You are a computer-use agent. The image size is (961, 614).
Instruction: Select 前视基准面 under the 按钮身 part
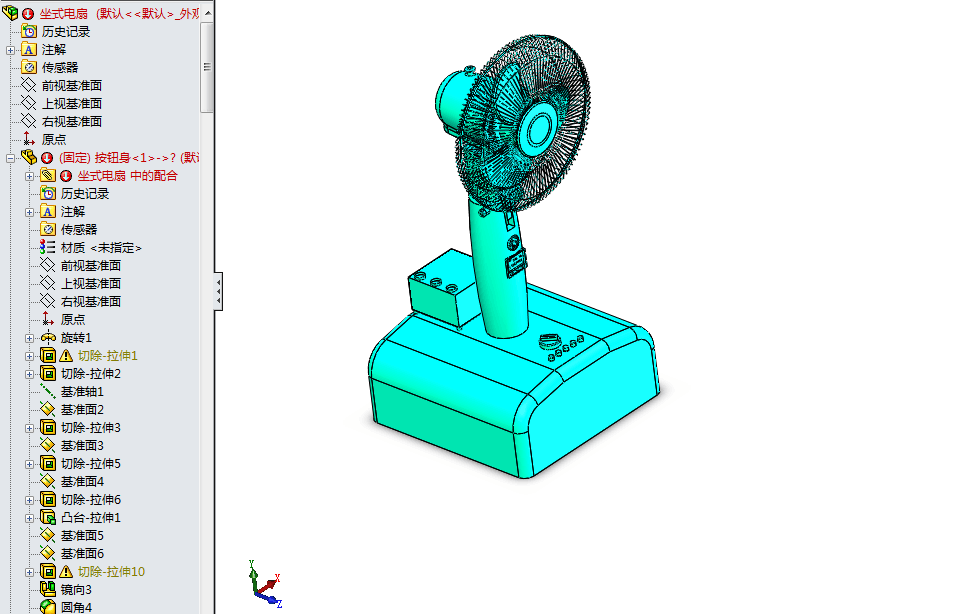pos(91,265)
